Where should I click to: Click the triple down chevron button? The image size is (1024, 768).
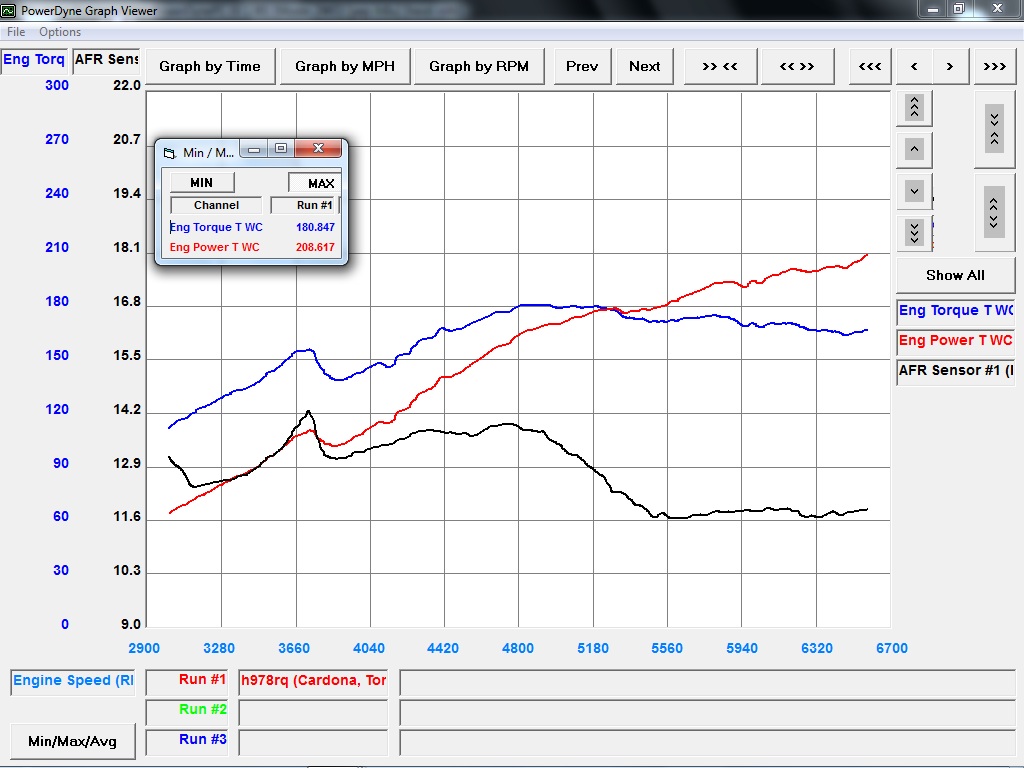914,232
